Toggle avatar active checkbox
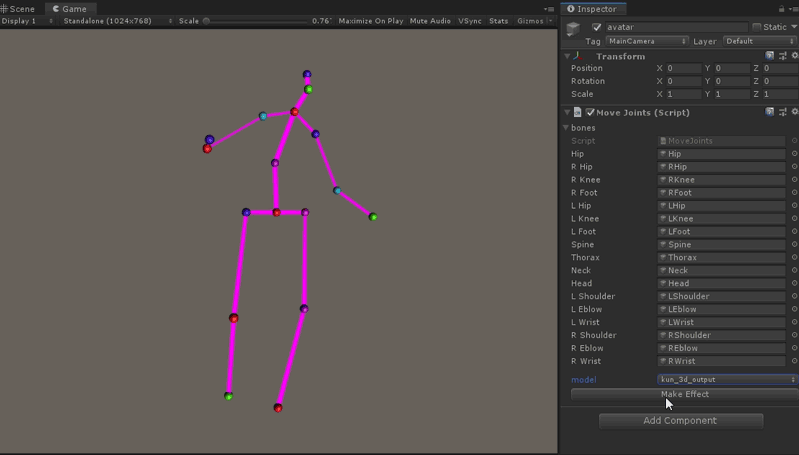The width and height of the screenshot is (799, 455). (597, 27)
